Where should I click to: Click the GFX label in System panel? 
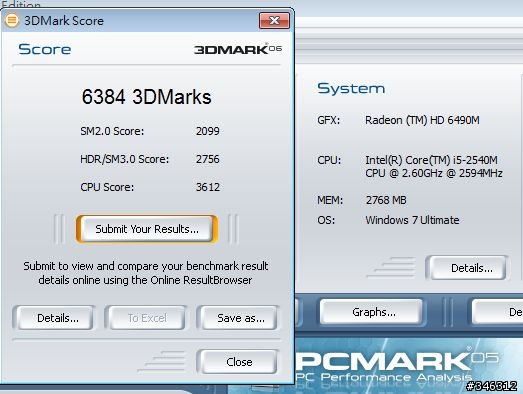coord(329,120)
